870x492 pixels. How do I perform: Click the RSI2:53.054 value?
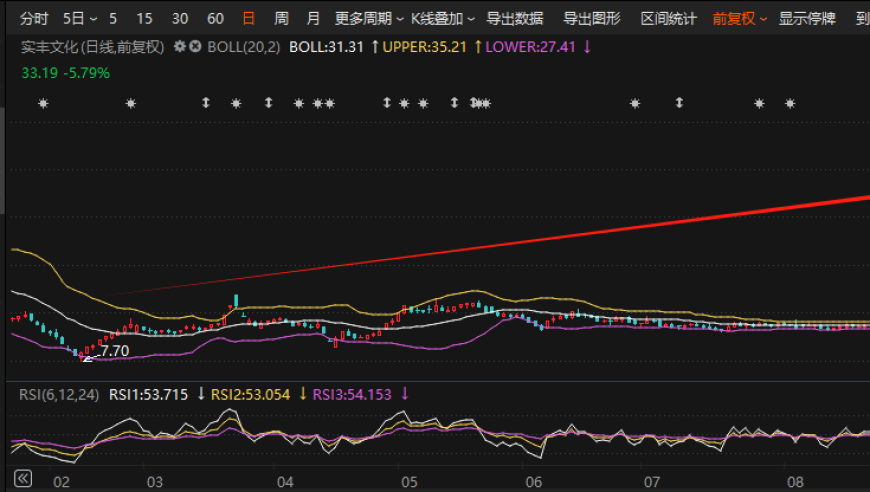[250, 394]
